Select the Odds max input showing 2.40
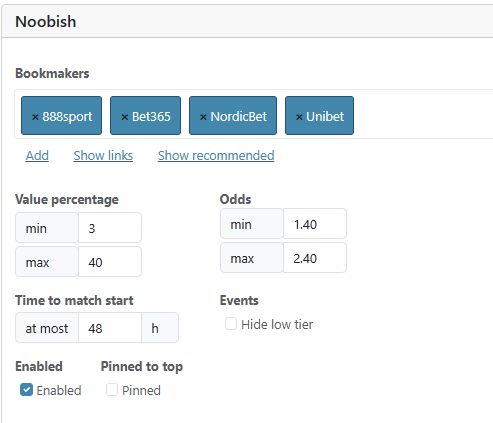Viewport: 493px width, 423px height. tap(315, 258)
